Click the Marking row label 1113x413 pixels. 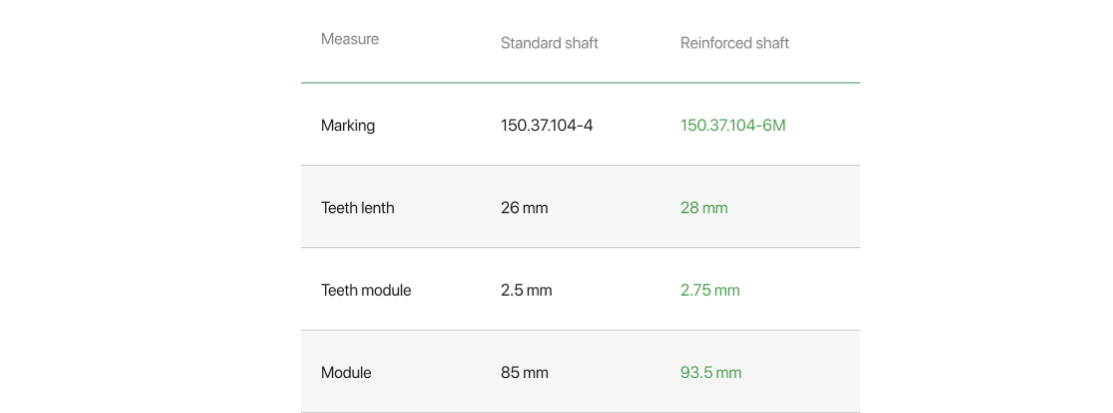coord(348,126)
